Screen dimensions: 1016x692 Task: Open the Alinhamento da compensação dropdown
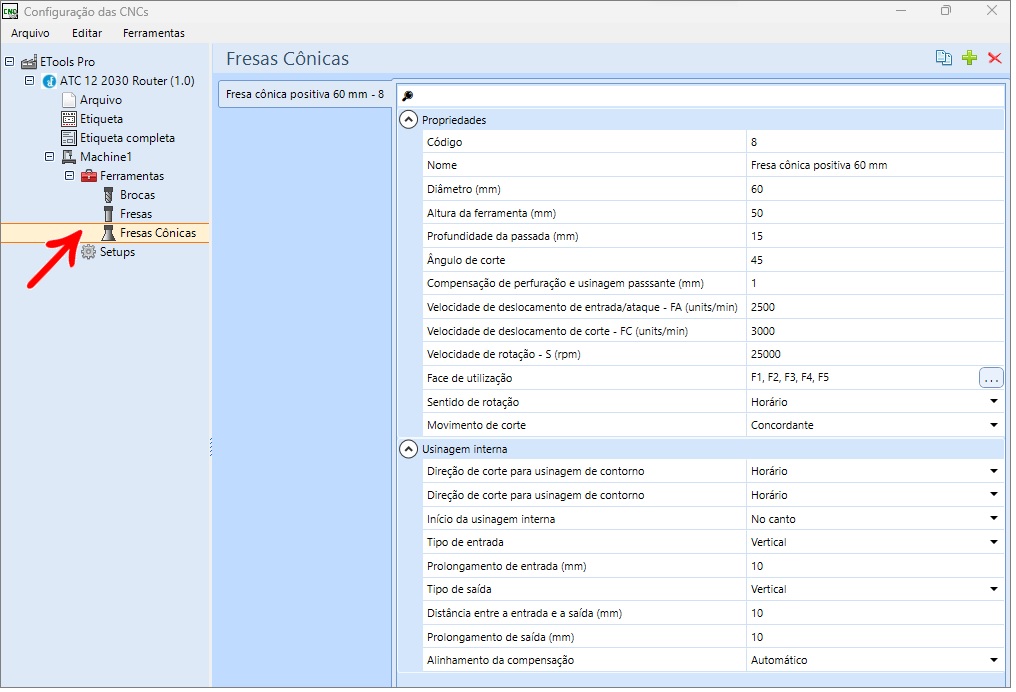tap(993, 660)
